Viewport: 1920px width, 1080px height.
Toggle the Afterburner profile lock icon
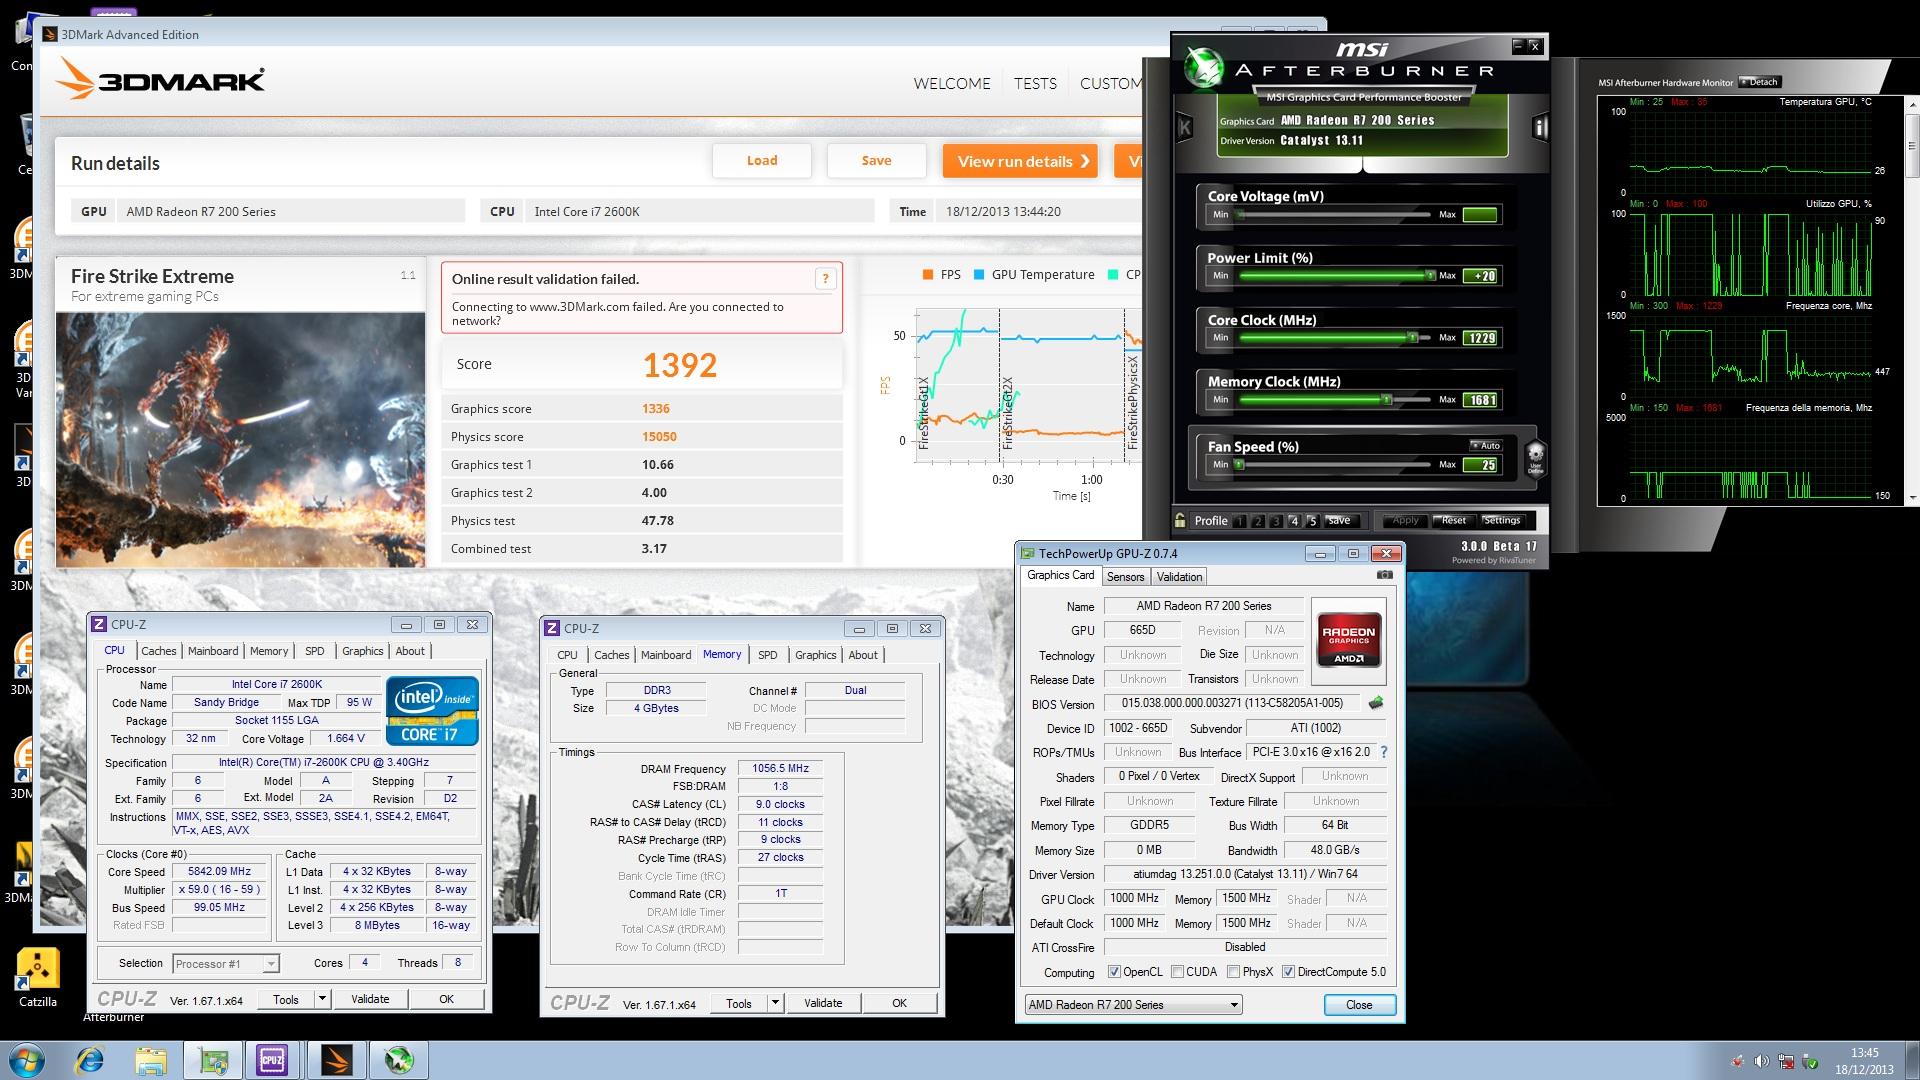point(1180,520)
